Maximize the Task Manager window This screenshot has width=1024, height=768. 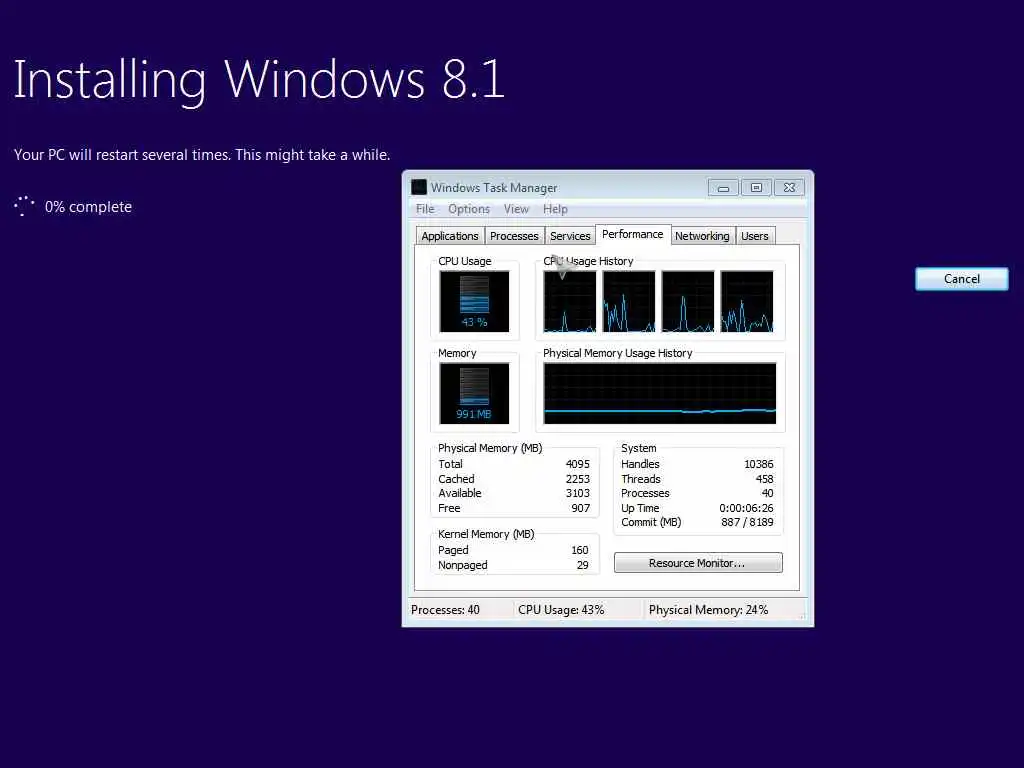click(756, 188)
